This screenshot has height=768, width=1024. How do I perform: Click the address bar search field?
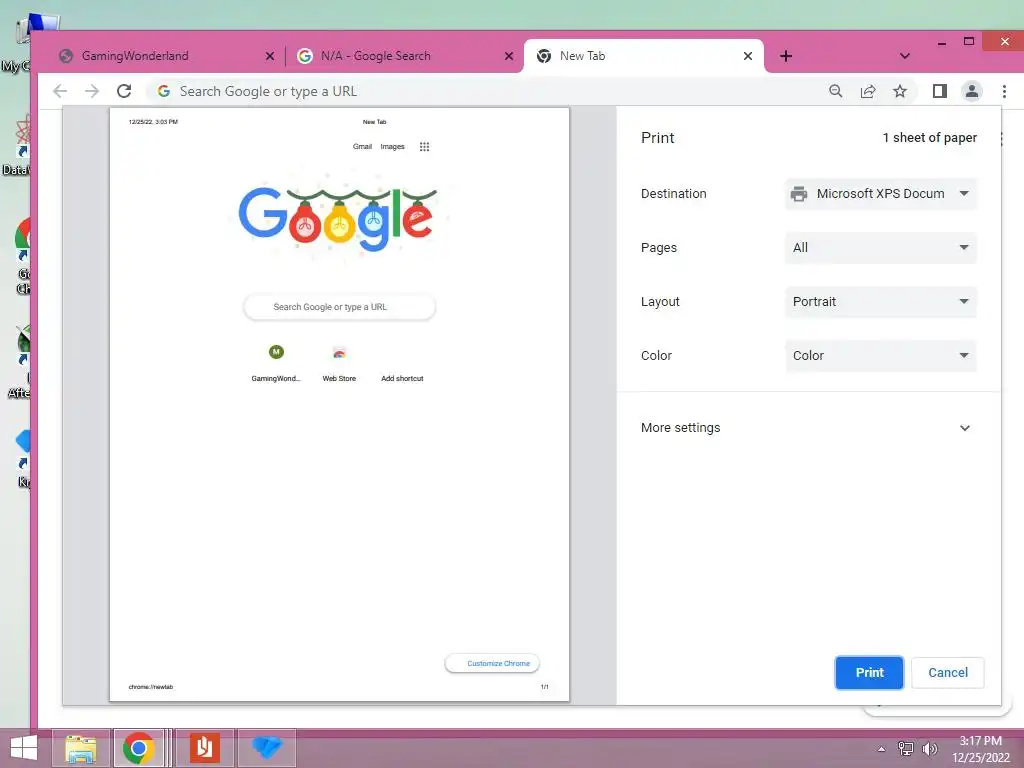[483, 91]
